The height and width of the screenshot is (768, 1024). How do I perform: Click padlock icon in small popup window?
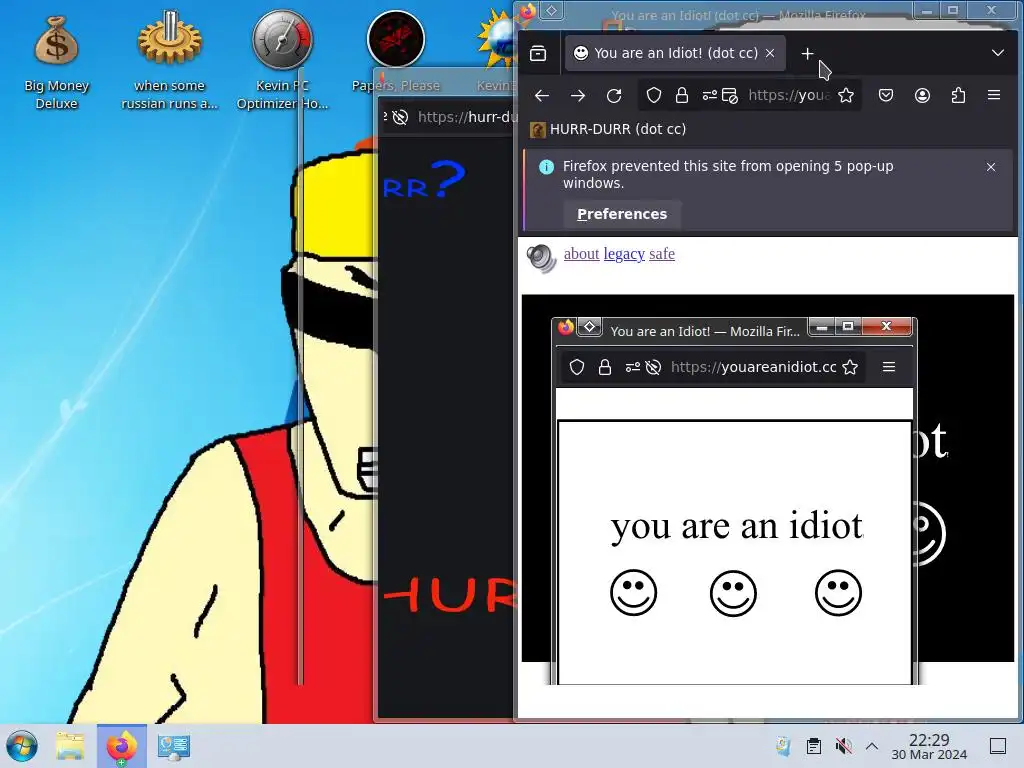point(605,367)
